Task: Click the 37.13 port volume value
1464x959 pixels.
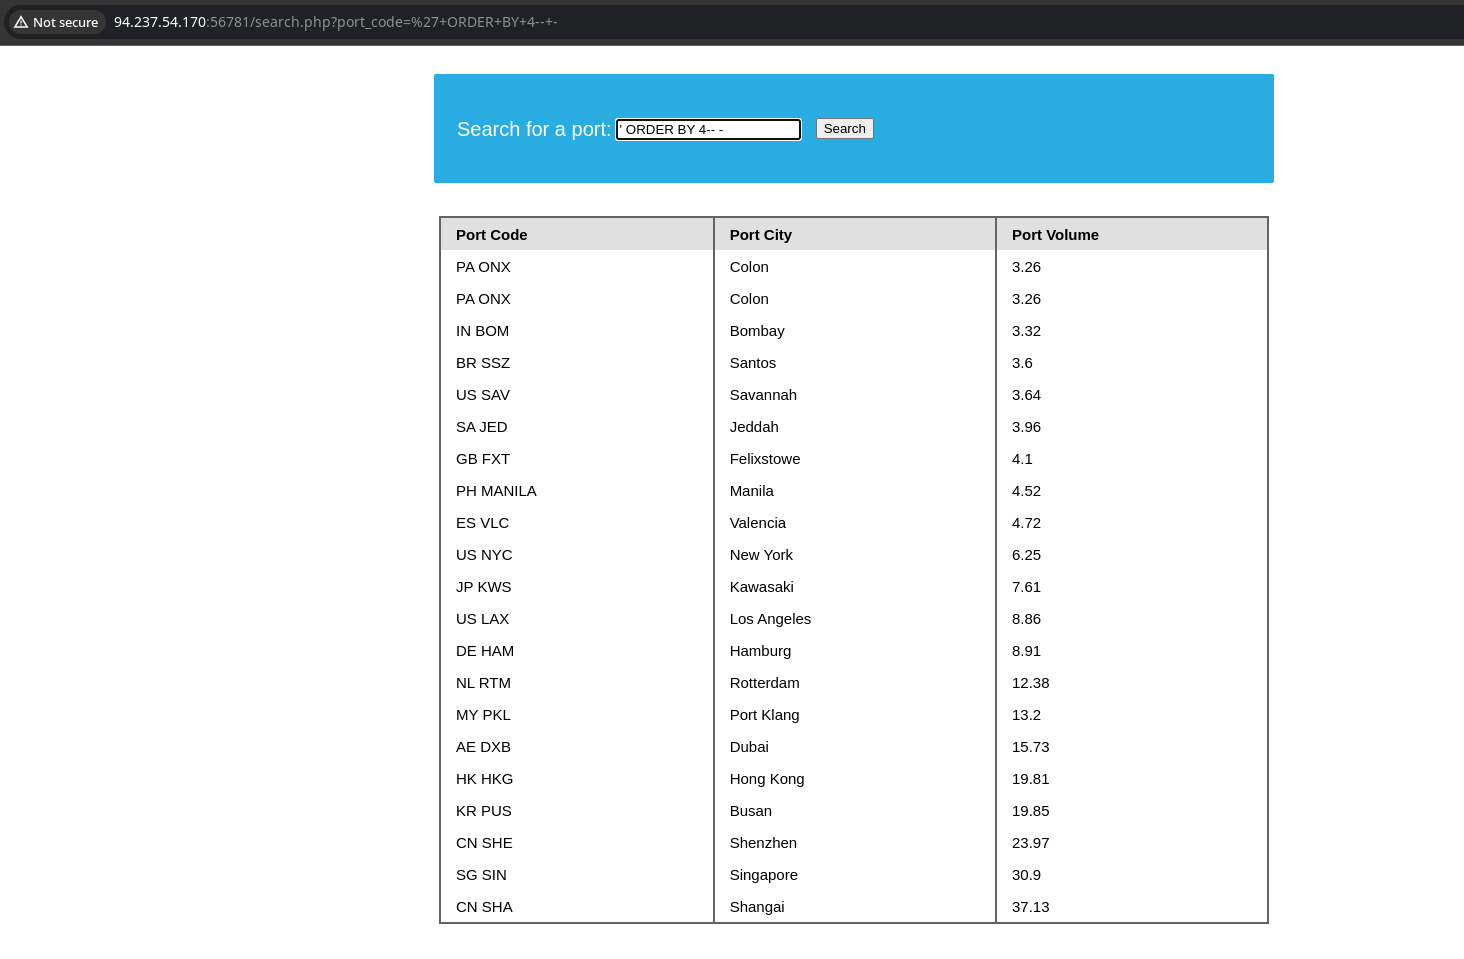Action: (1030, 907)
